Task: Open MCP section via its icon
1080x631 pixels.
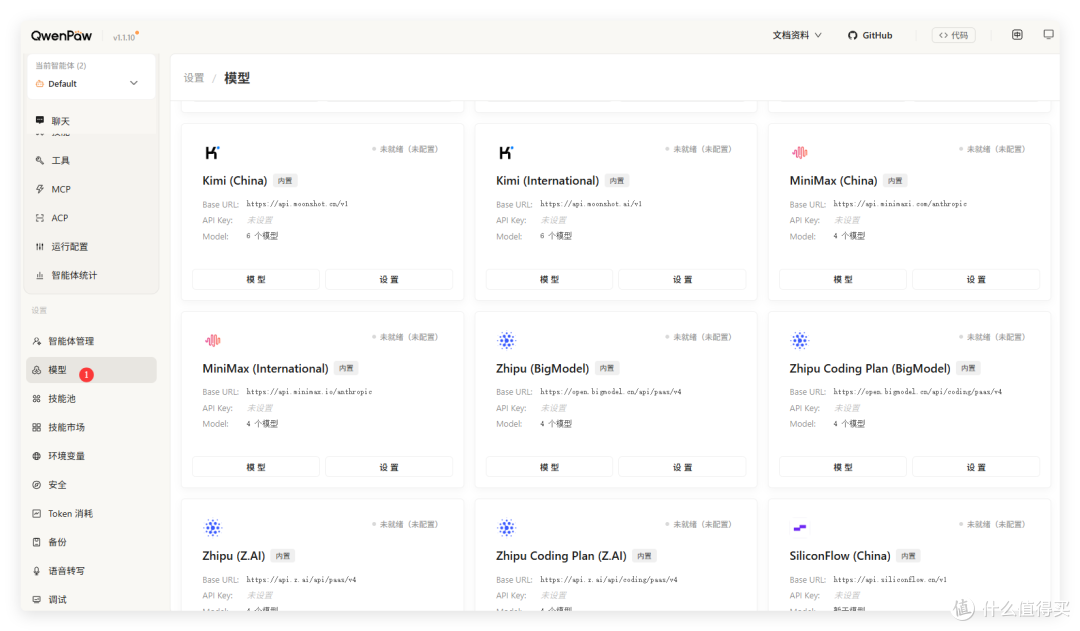Action: pyautogui.click(x=39, y=189)
